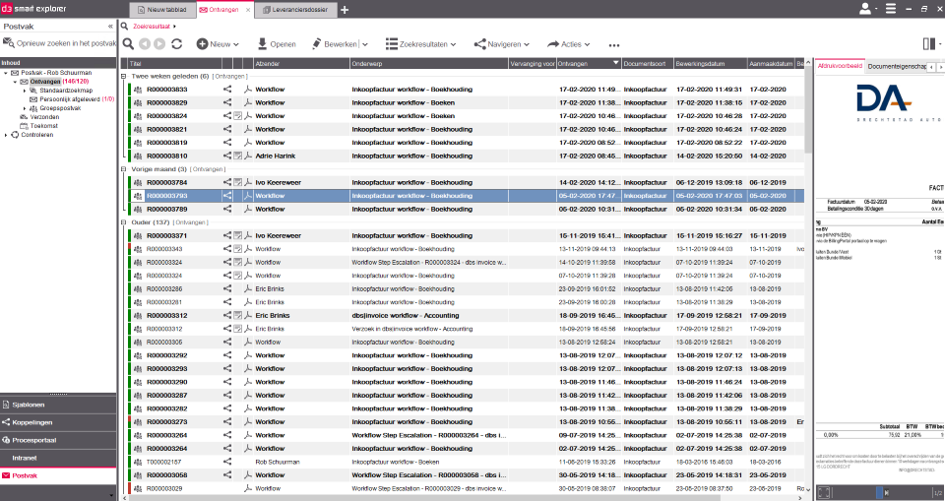Click Adrie Harink sender cell
The image size is (945, 501).
(301, 156)
